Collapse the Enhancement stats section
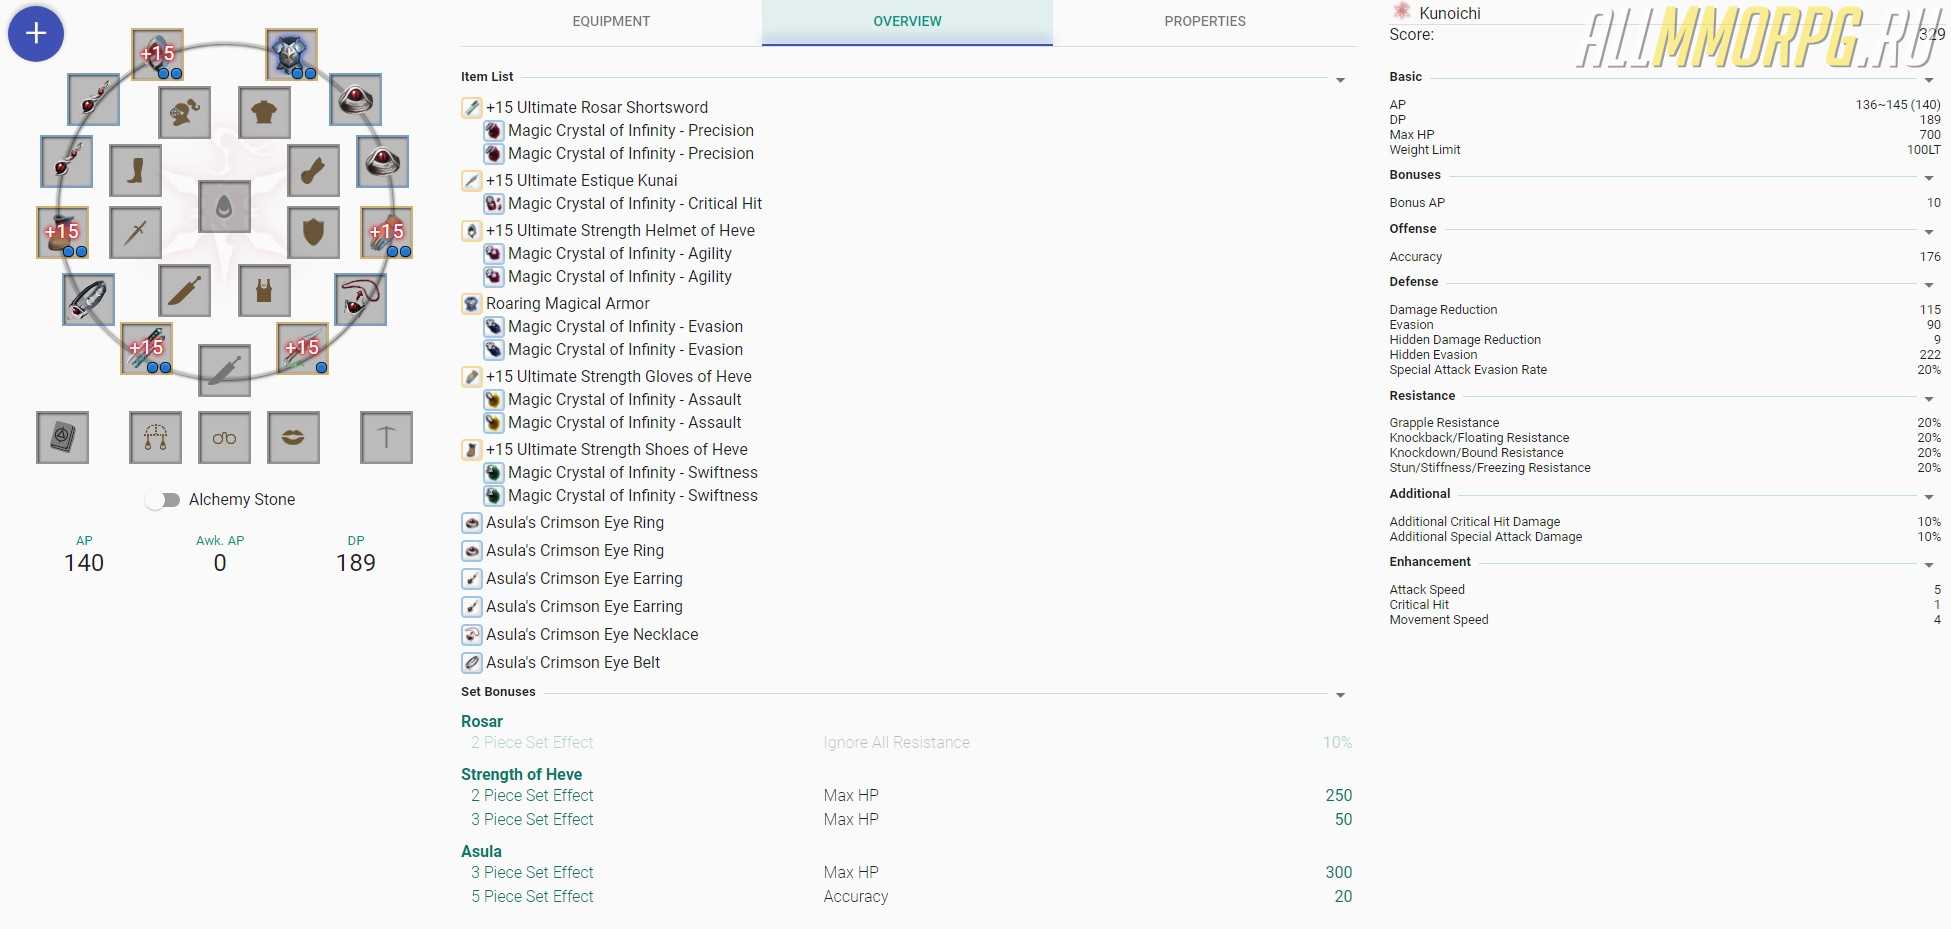 1929,565
